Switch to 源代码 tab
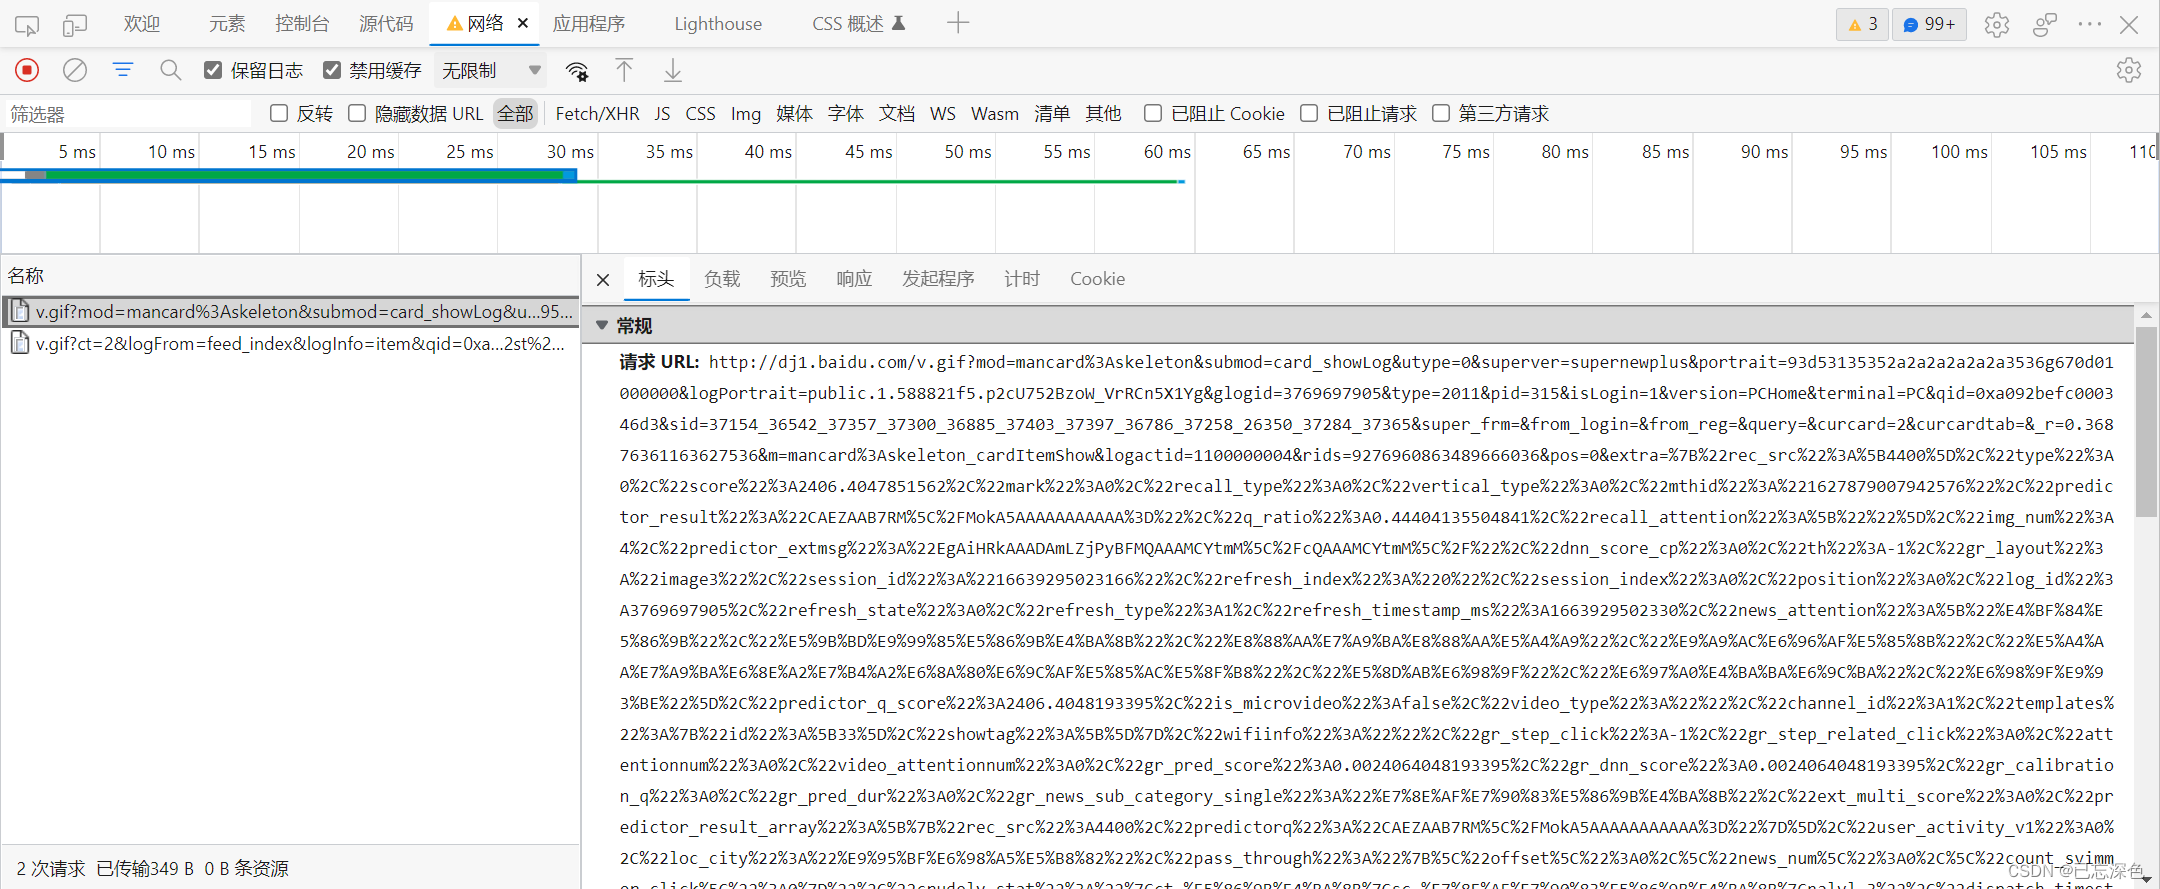The image size is (2160, 889). (x=386, y=23)
